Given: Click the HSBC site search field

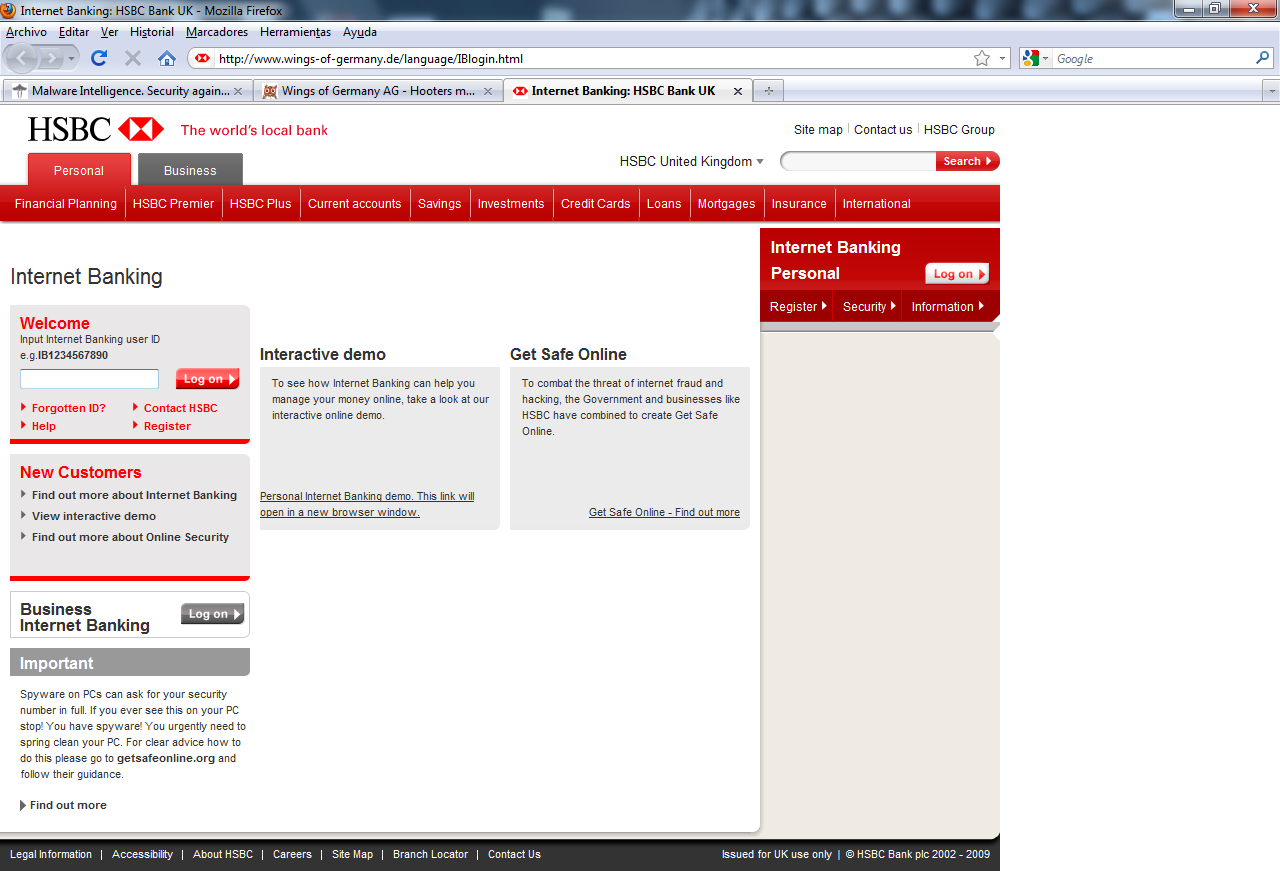Looking at the screenshot, I should pyautogui.click(x=859, y=161).
